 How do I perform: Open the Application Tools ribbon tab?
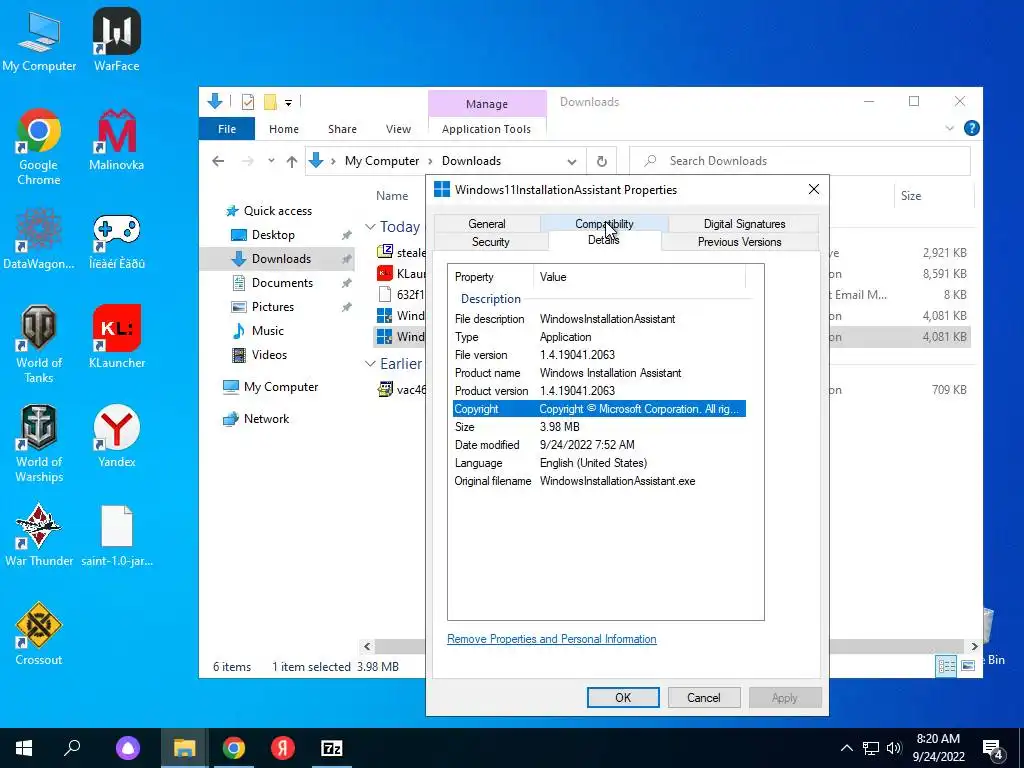pyautogui.click(x=487, y=129)
